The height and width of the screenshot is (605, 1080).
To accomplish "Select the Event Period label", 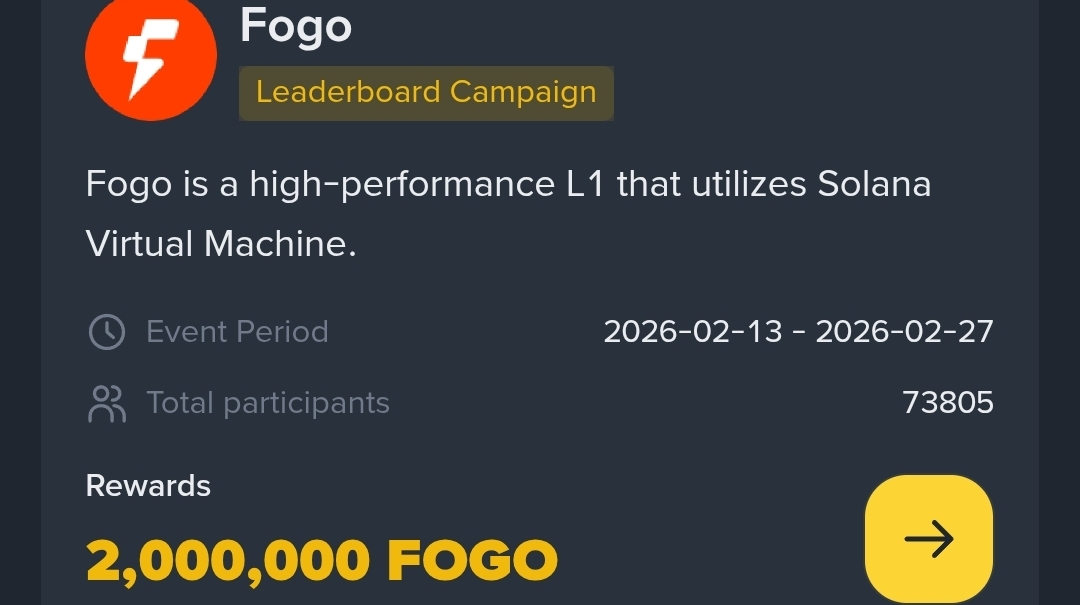I will tap(237, 332).
